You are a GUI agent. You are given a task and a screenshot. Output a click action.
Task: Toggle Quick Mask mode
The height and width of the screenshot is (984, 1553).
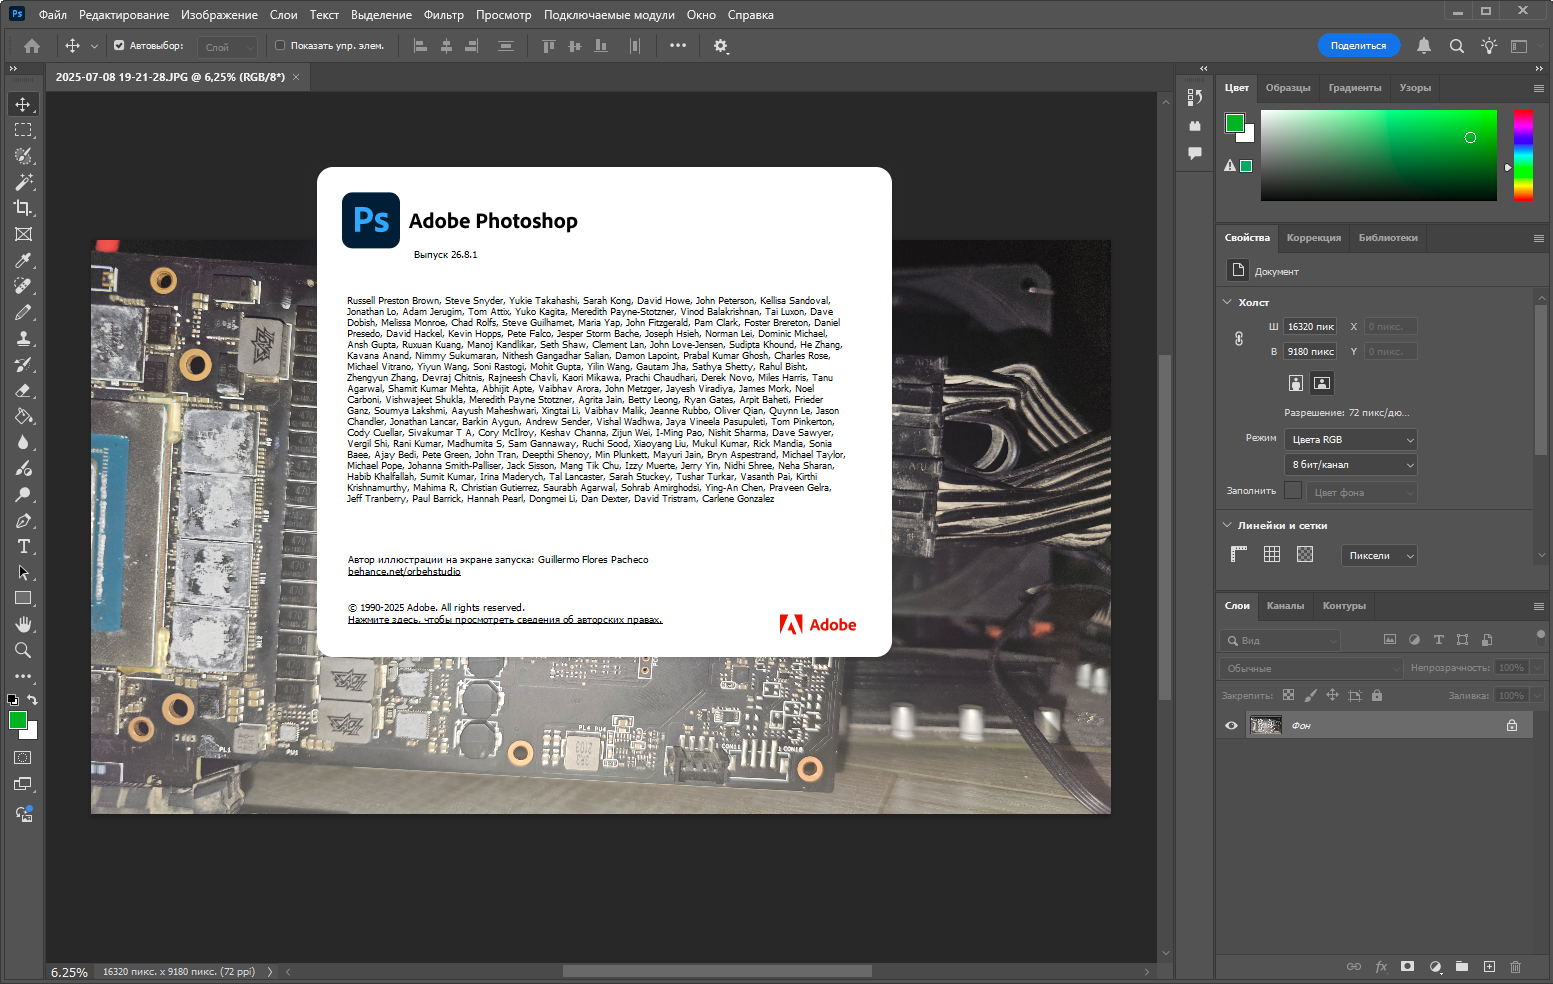tap(23, 758)
